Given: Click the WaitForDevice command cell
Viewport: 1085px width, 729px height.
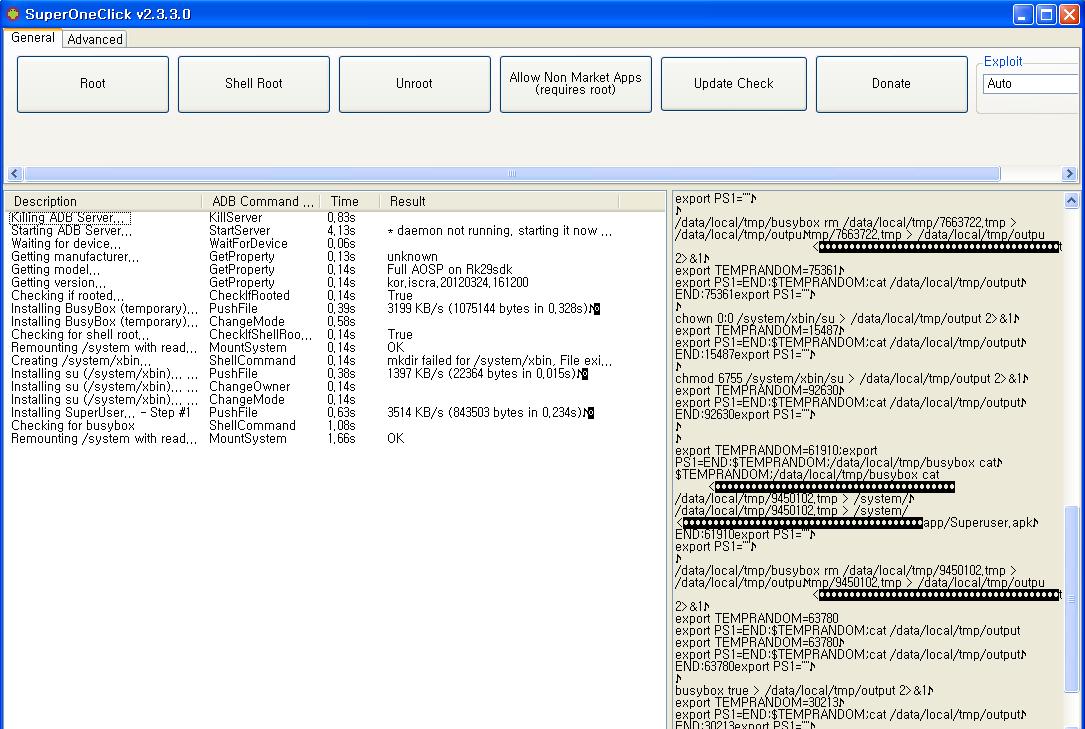Looking at the screenshot, I should click(x=248, y=243).
